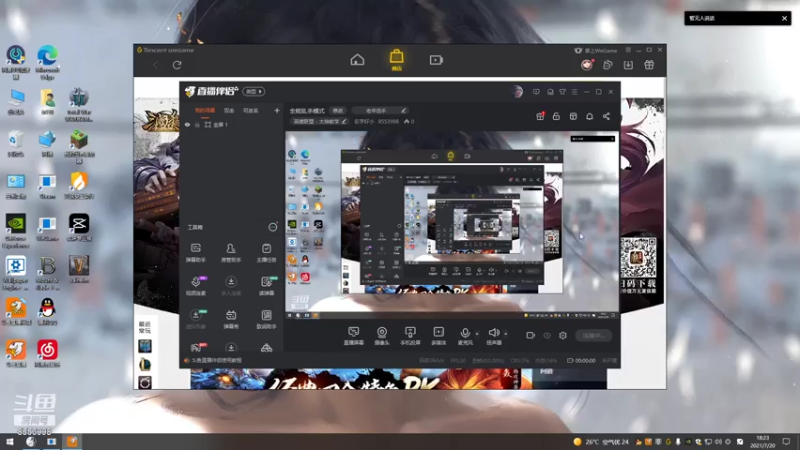Viewport: 800px width, 450px height.
Task: Close the black notification popup at top-right
Action: (x=784, y=18)
